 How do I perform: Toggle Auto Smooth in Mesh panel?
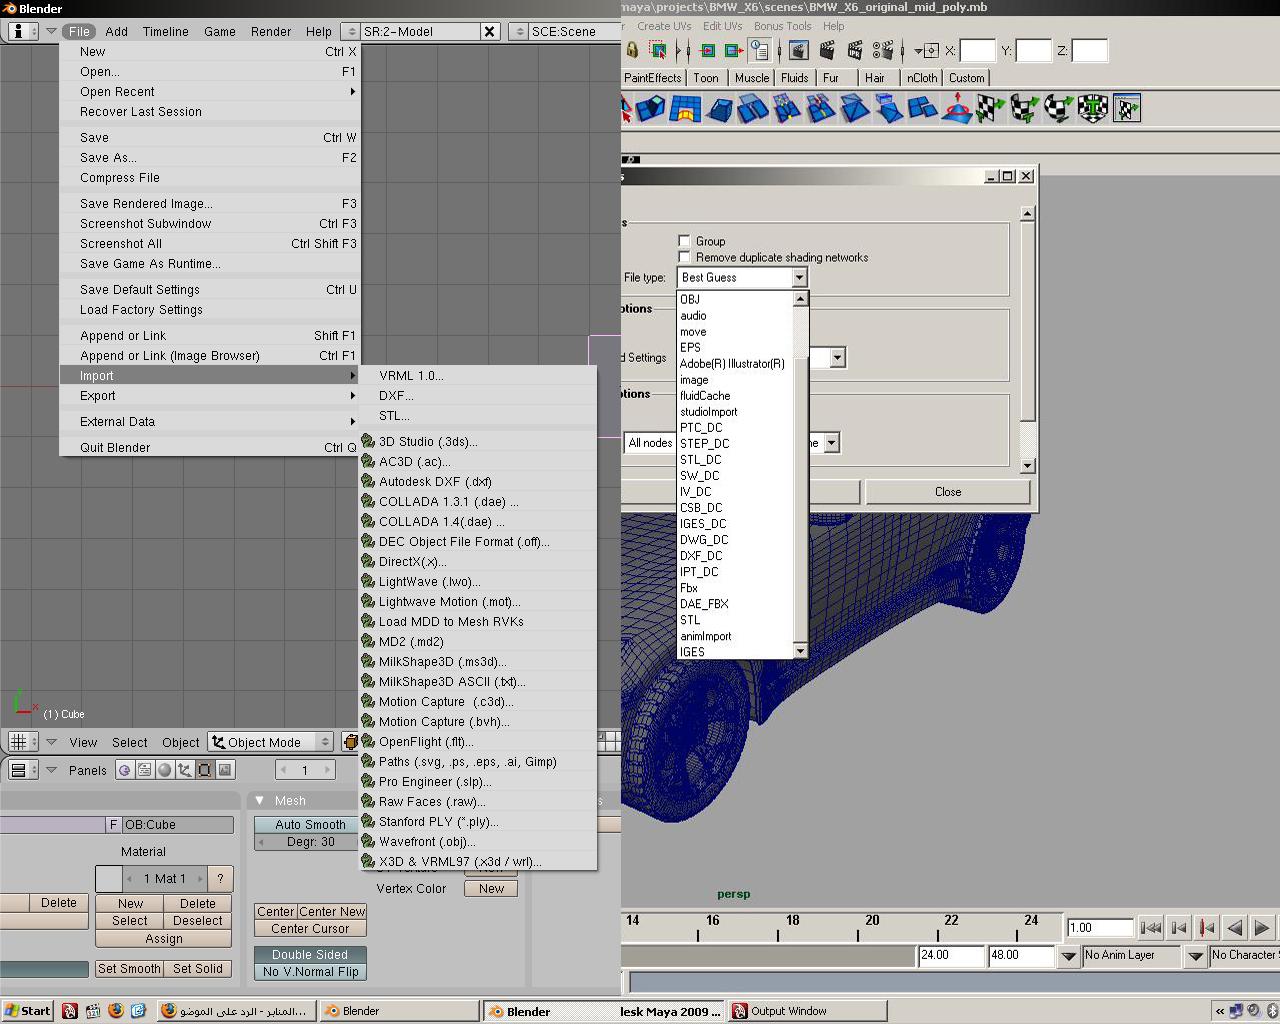coord(310,824)
